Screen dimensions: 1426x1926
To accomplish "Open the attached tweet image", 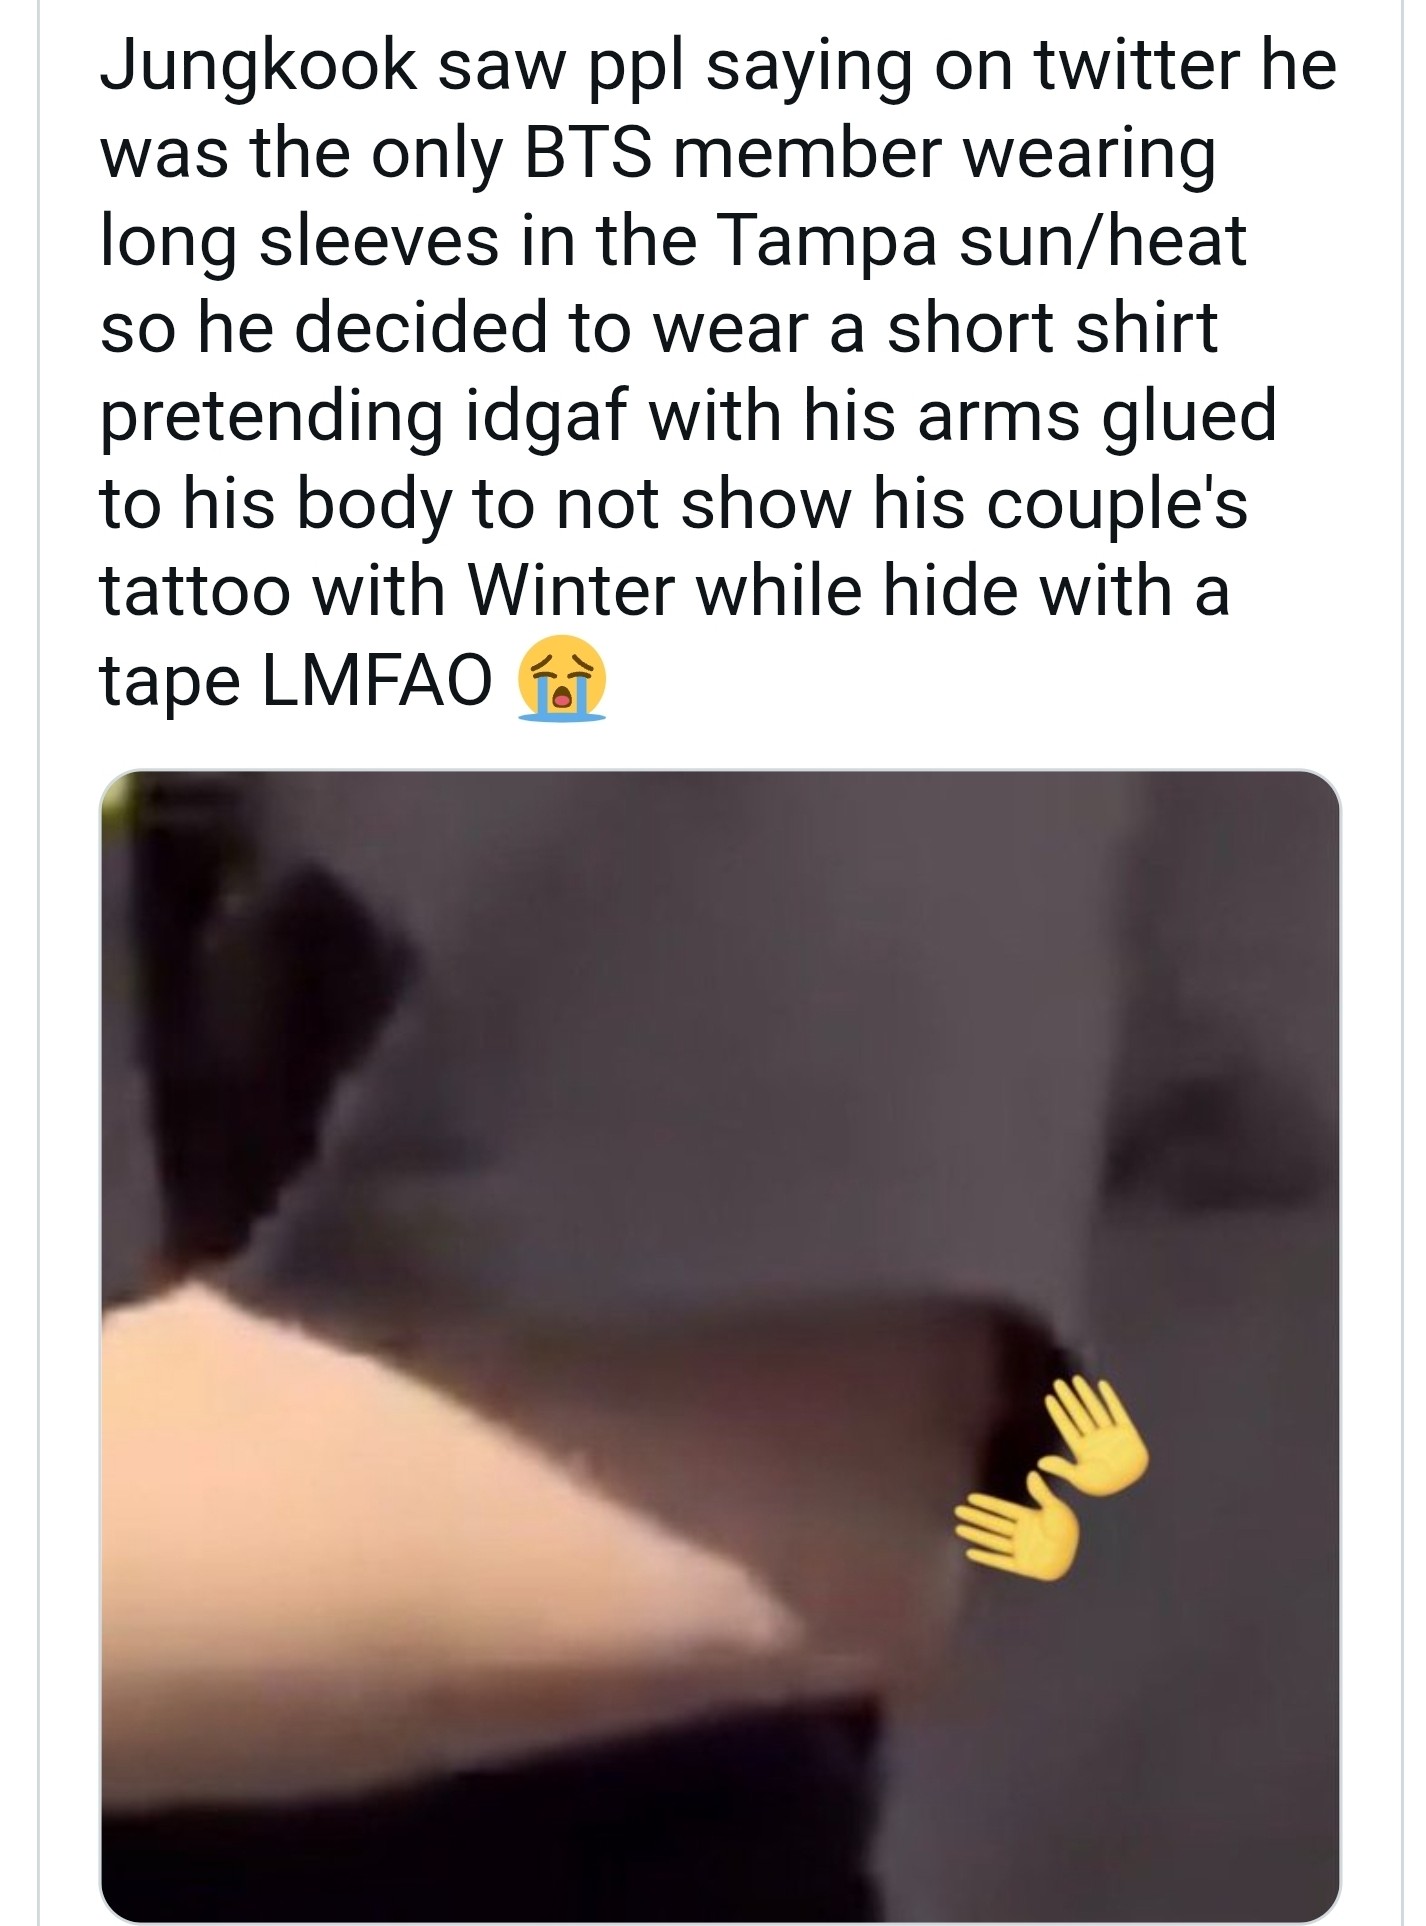I will coord(720,1346).
